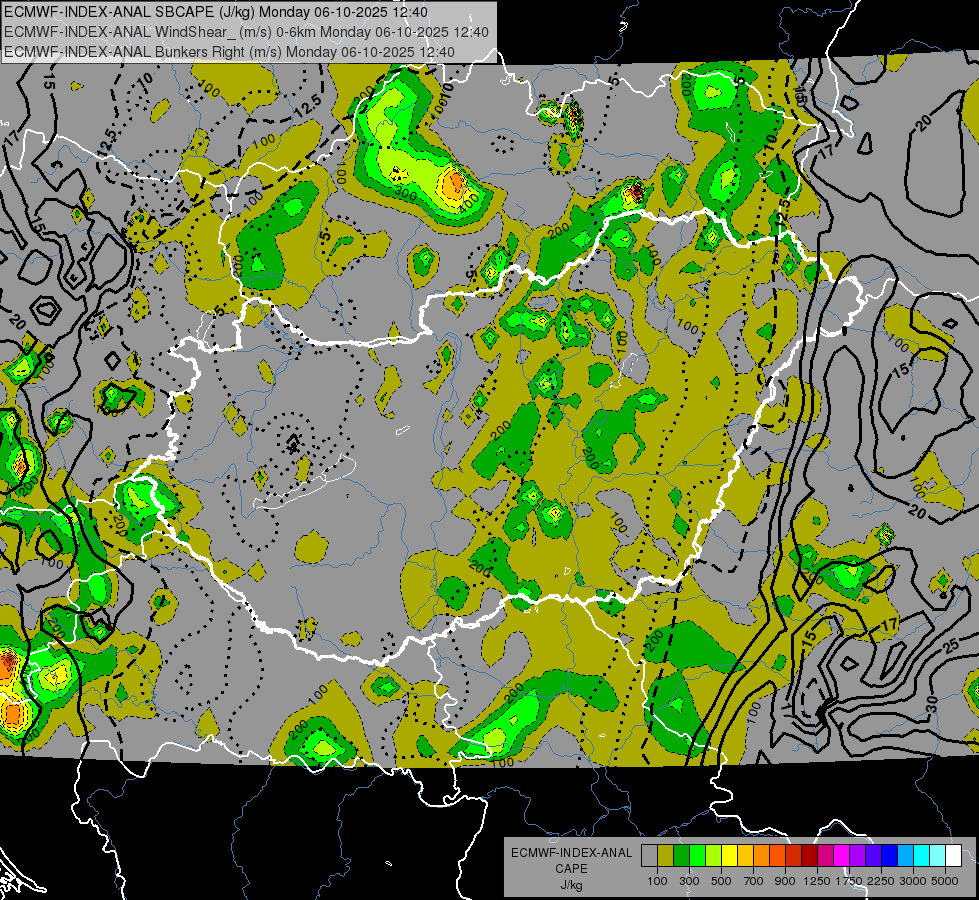Pick the lime-yellow legend swatch
Screen dimensions: 979x900
point(713,856)
